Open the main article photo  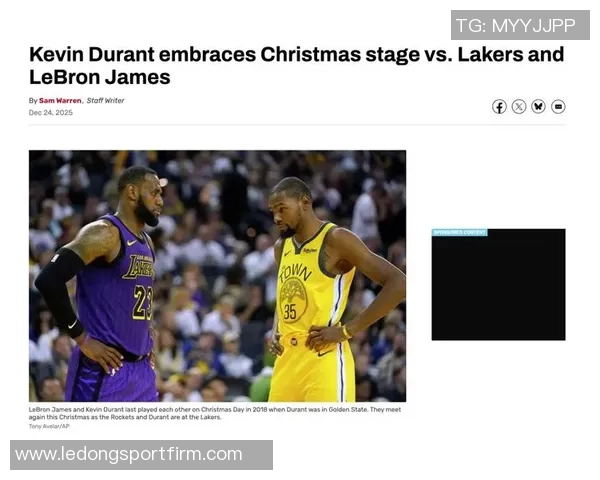(x=217, y=276)
